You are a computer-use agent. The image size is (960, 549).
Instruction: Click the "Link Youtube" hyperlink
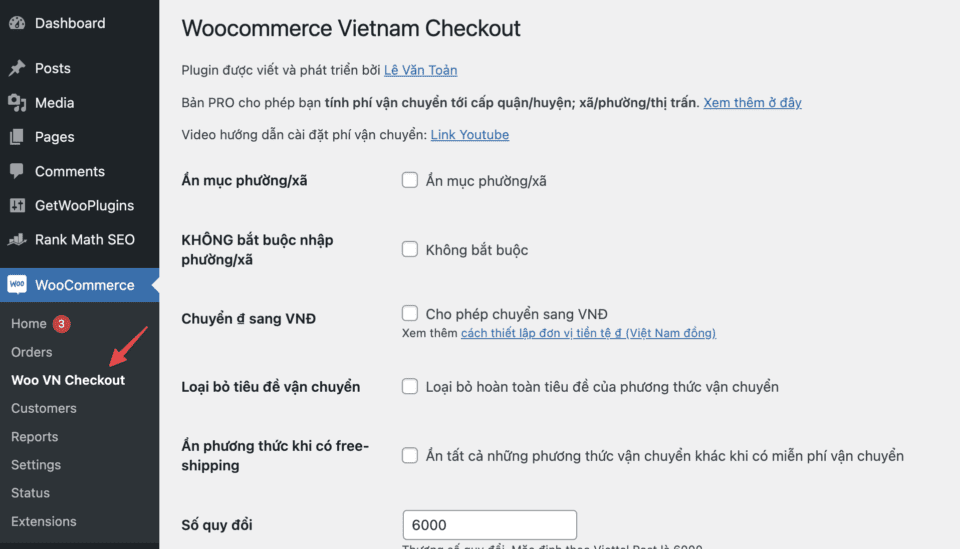click(x=469, y=135)
